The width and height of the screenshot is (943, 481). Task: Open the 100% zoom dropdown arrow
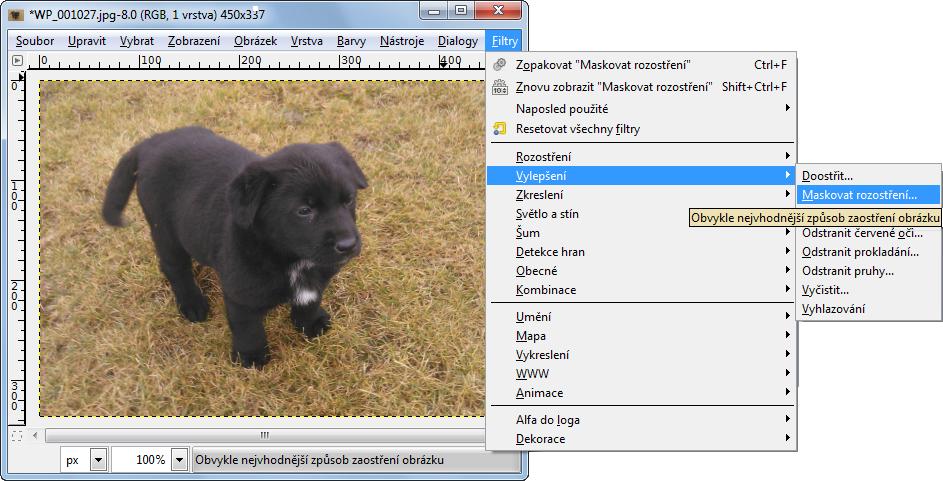point(179,460)
